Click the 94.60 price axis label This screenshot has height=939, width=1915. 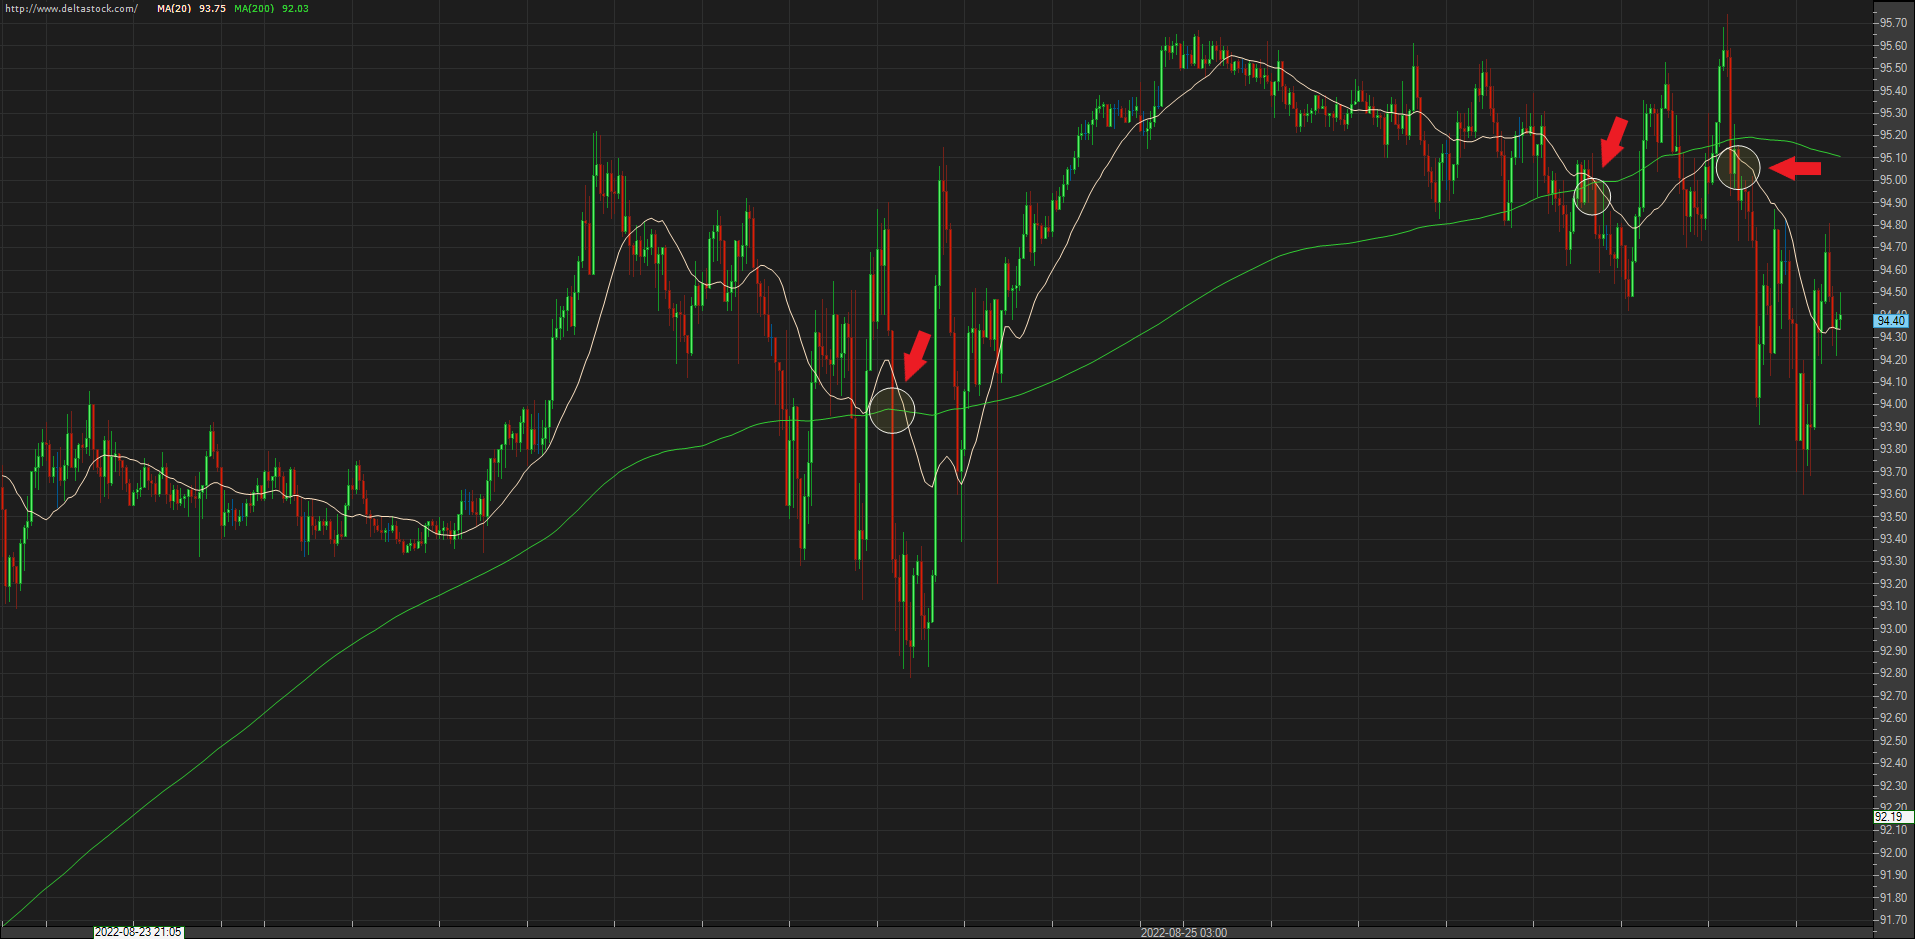coord(1892,270)
